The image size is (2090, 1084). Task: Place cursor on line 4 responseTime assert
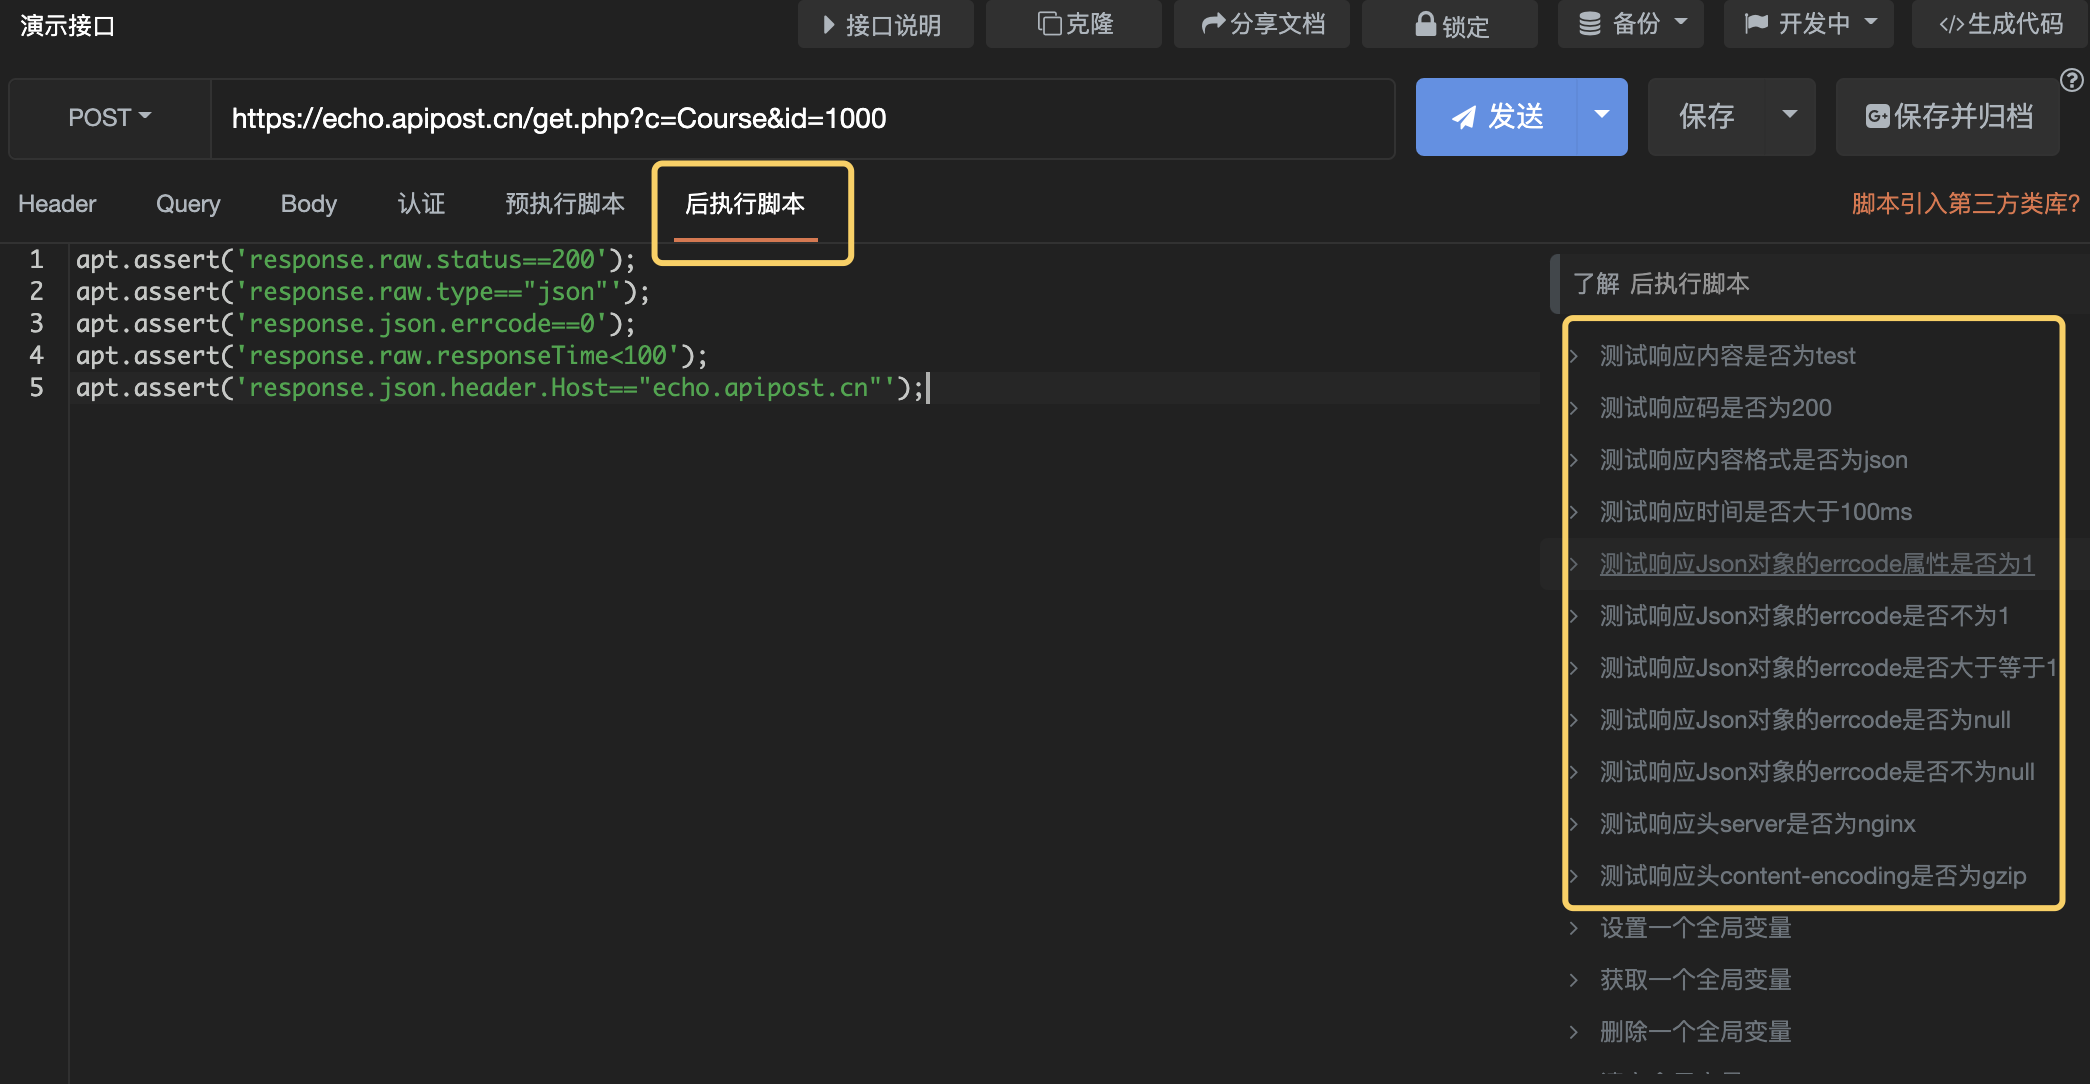(x=391, y=356)
